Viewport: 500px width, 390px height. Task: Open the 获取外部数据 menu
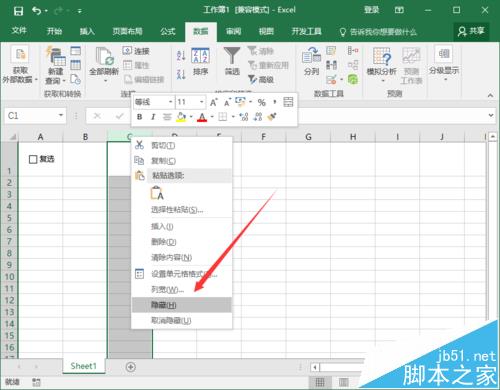tap(20, 64)
